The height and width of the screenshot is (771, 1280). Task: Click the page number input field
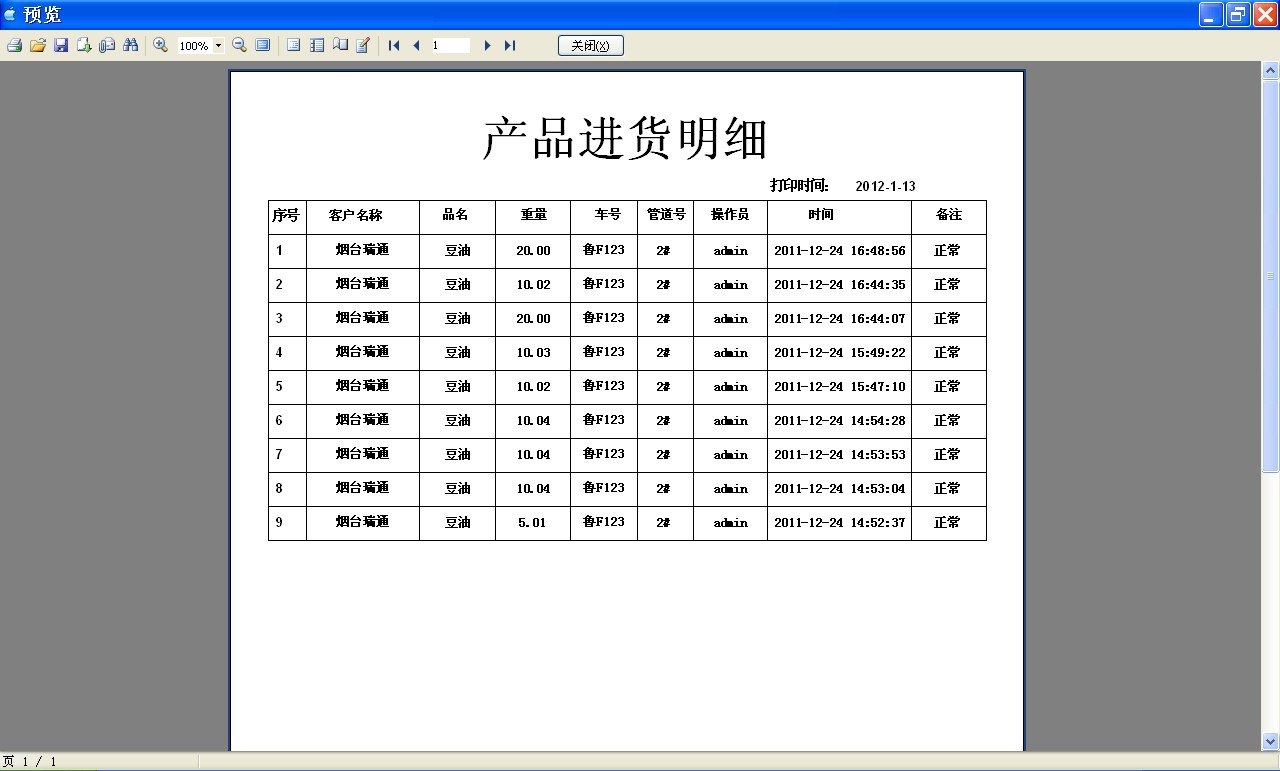(x=450, y=45)
